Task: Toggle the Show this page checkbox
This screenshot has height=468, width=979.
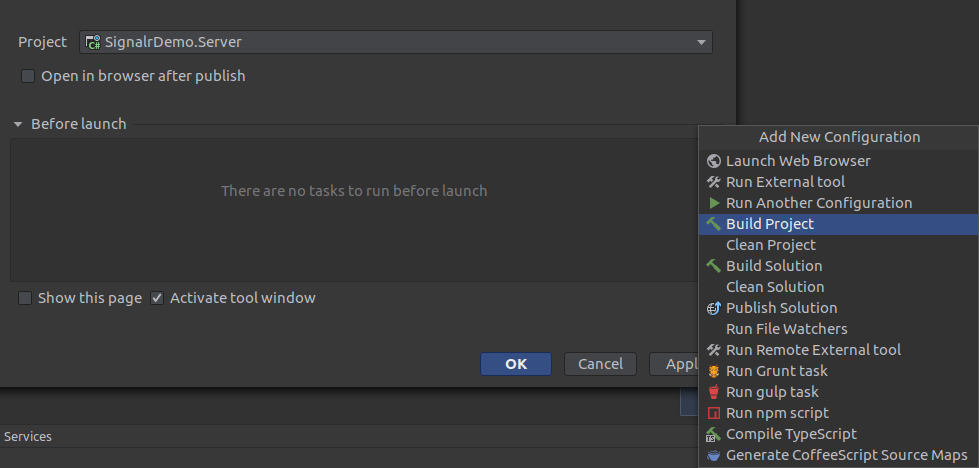Action: point(25,298)
